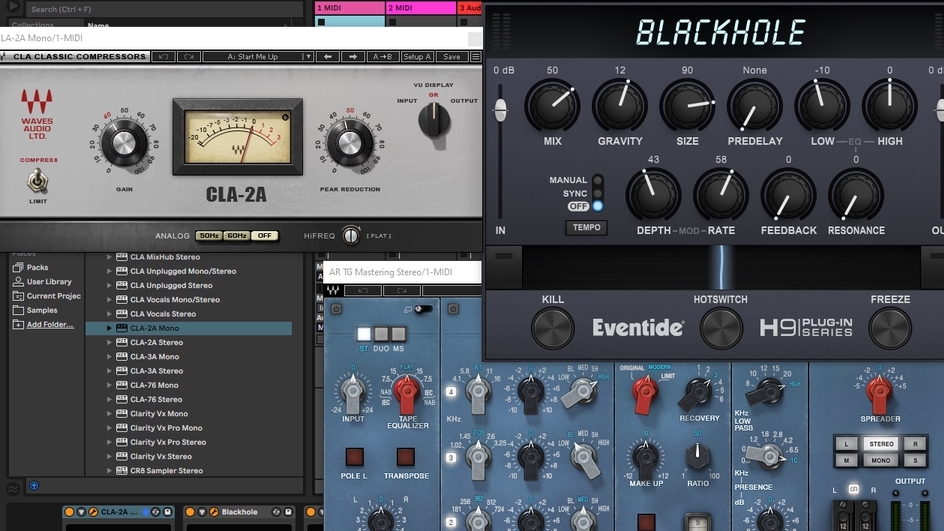The height and width of the screenshot is (531, 944).
Task: Click the Blackhole ribbon morph strip
Action: (x=721, y=267)
